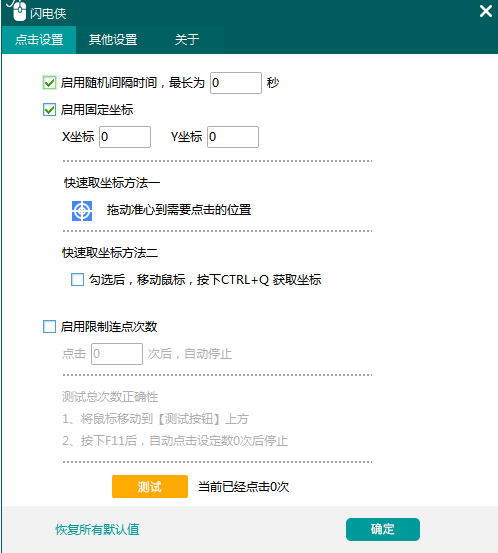The height and width of the screenshot is (553, 498).
Task: Enable 启用限制连点次数 checkbox
Action: pyautogui.click(x=49, y=327)
